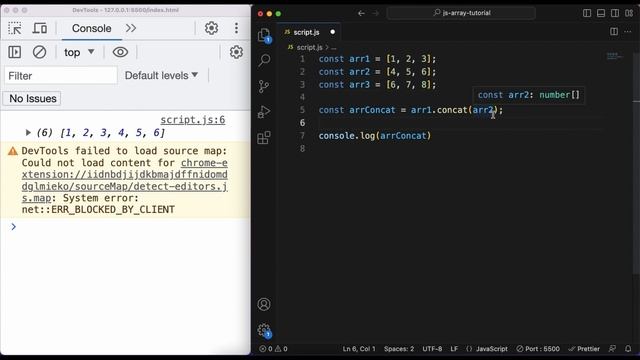Switch to the Console tab in DevTools
Screen dimensions: 640x360
(x=91, y=28)
